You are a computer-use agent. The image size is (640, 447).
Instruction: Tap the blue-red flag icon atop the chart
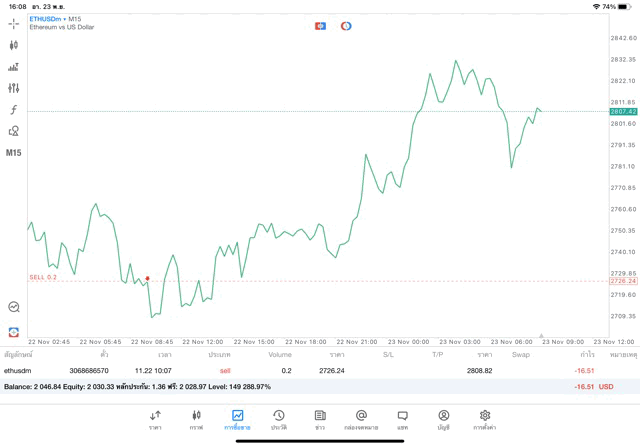(320, 26)
